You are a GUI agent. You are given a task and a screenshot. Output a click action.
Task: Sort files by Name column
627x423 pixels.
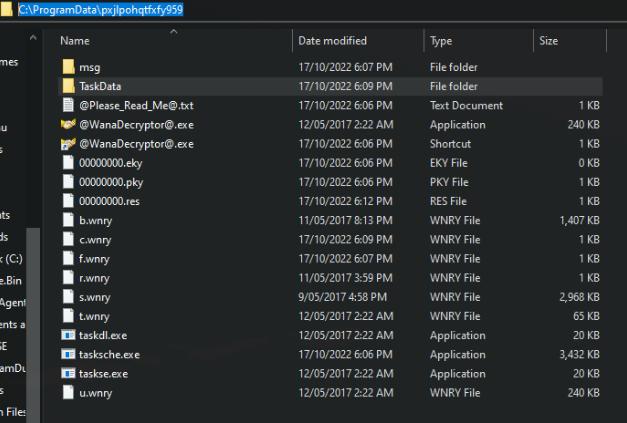coord(75,41)
